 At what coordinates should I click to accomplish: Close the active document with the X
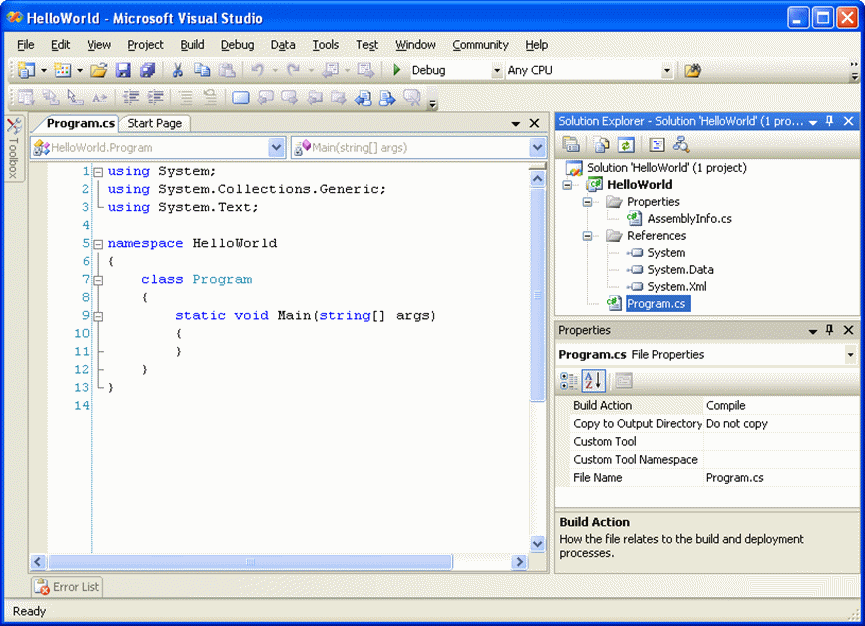[x=535, y=123]
